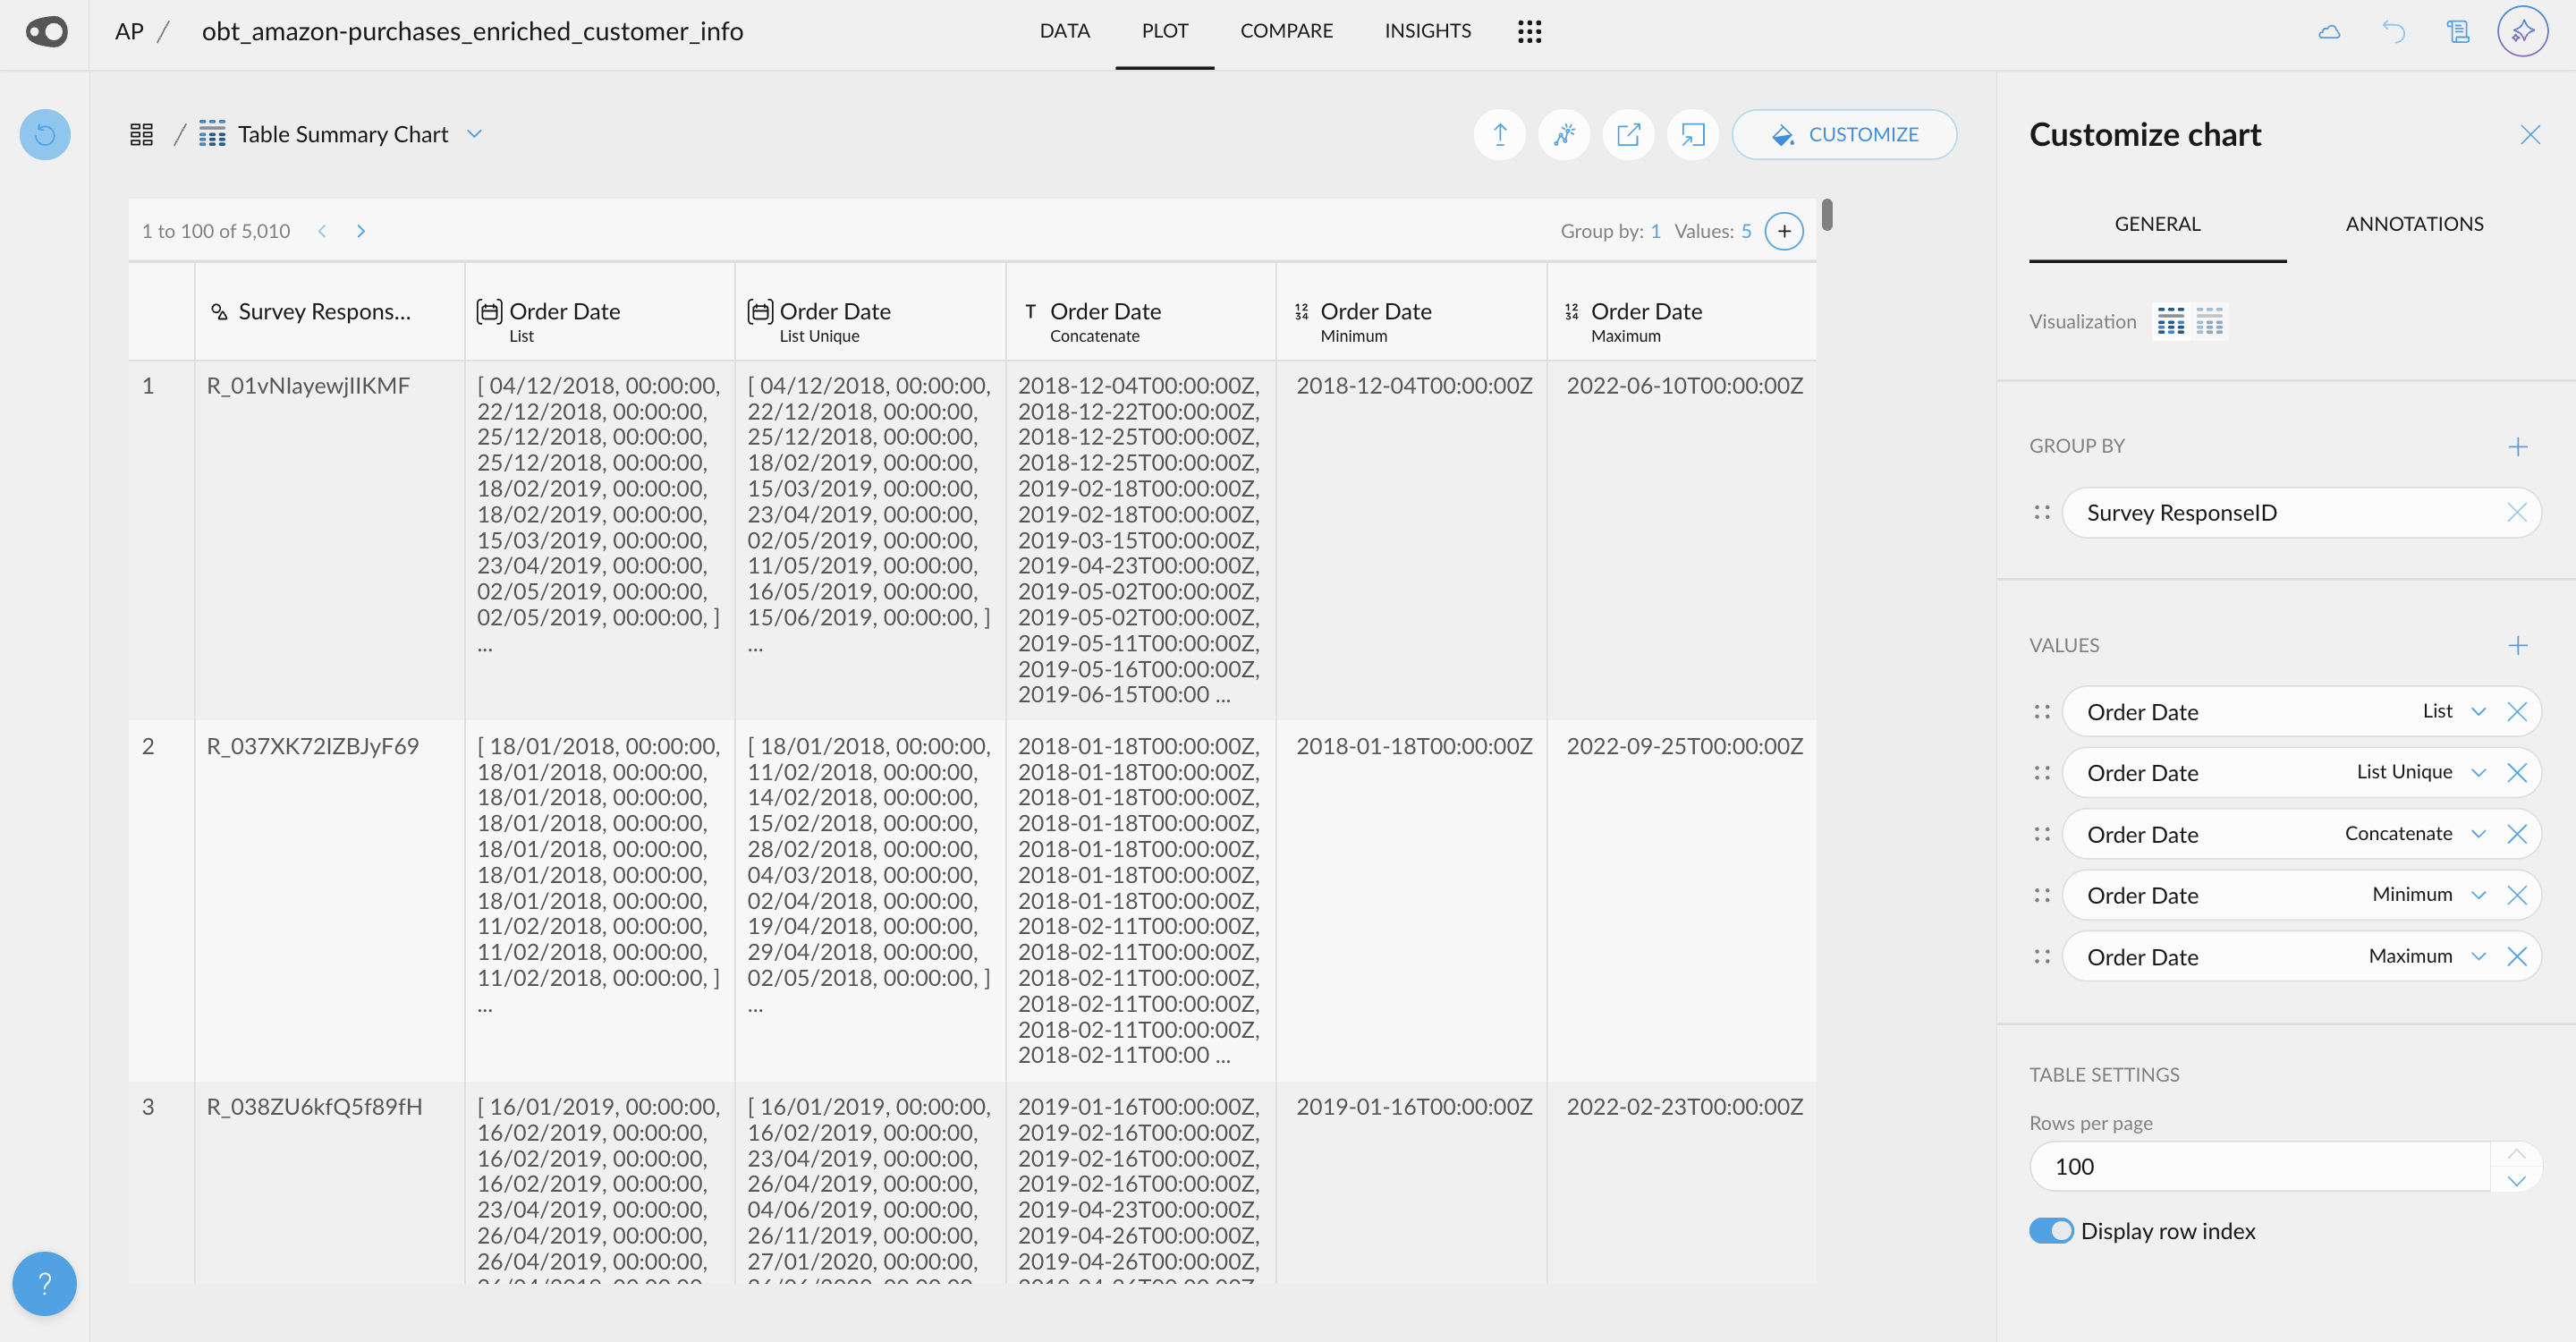Click the Order Date Minimum column header

[x=1410, y=311]
